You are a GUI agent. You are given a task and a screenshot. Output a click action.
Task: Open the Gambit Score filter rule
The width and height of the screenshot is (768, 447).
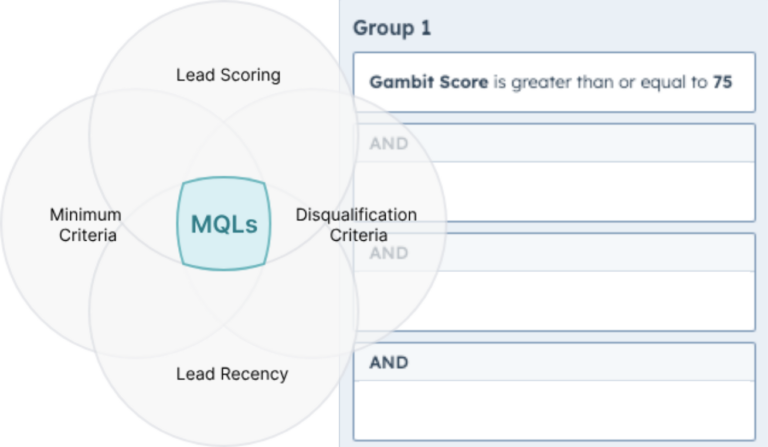[553, 81]
